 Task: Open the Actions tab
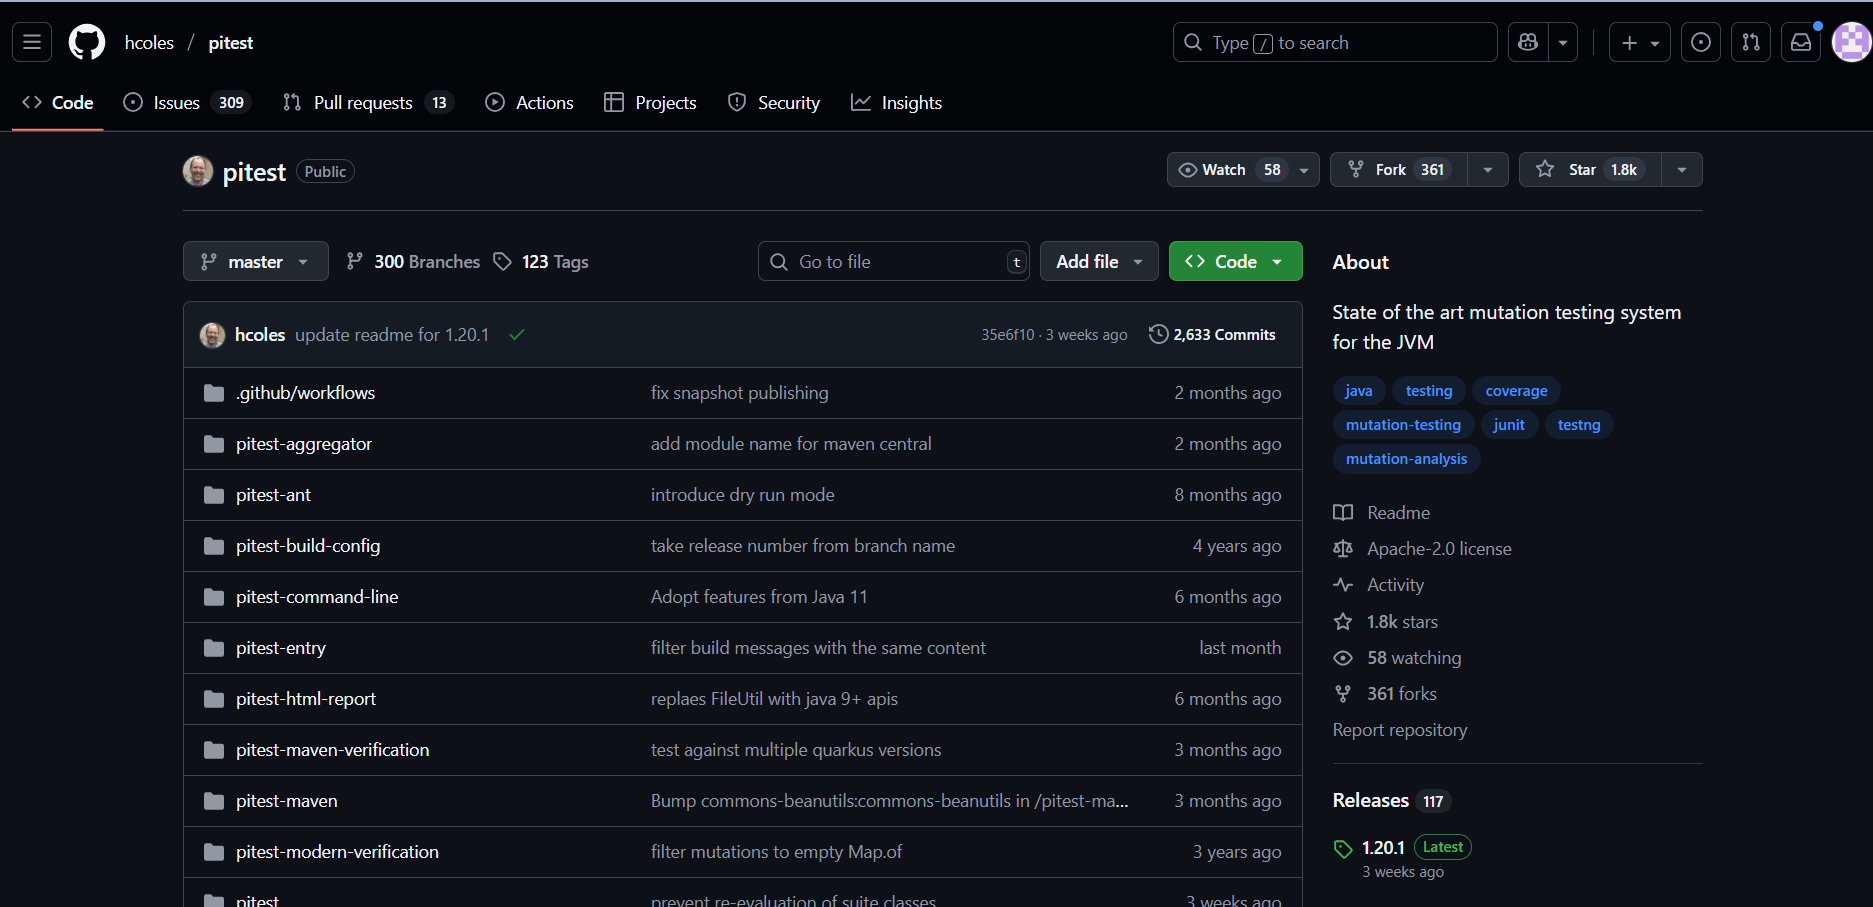[x=543, y=101]
